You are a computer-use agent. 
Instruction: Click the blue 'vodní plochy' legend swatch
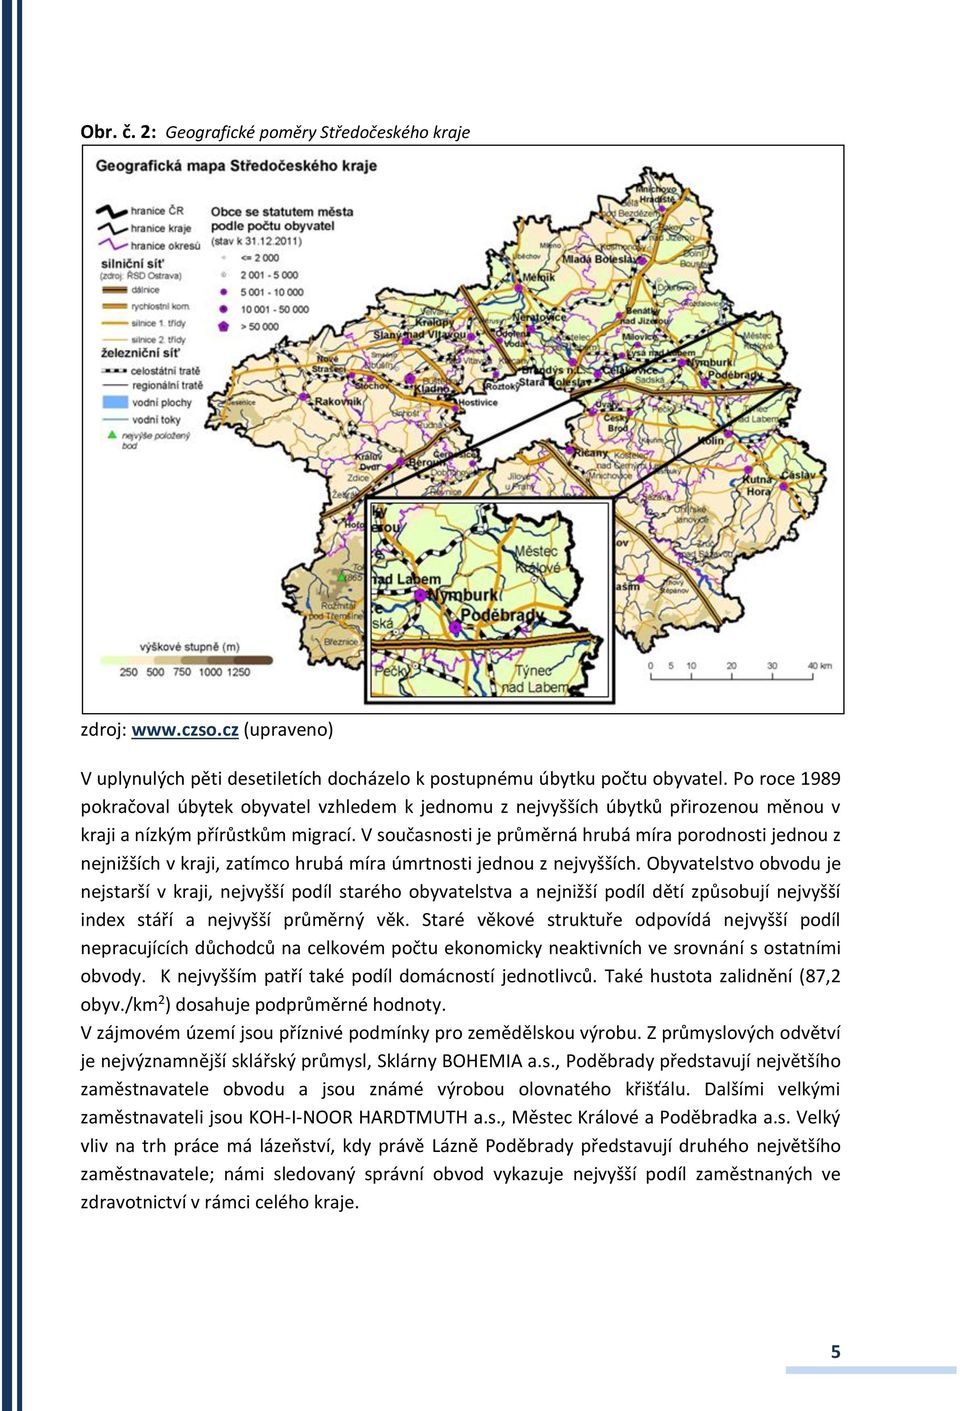coord(113,403)
